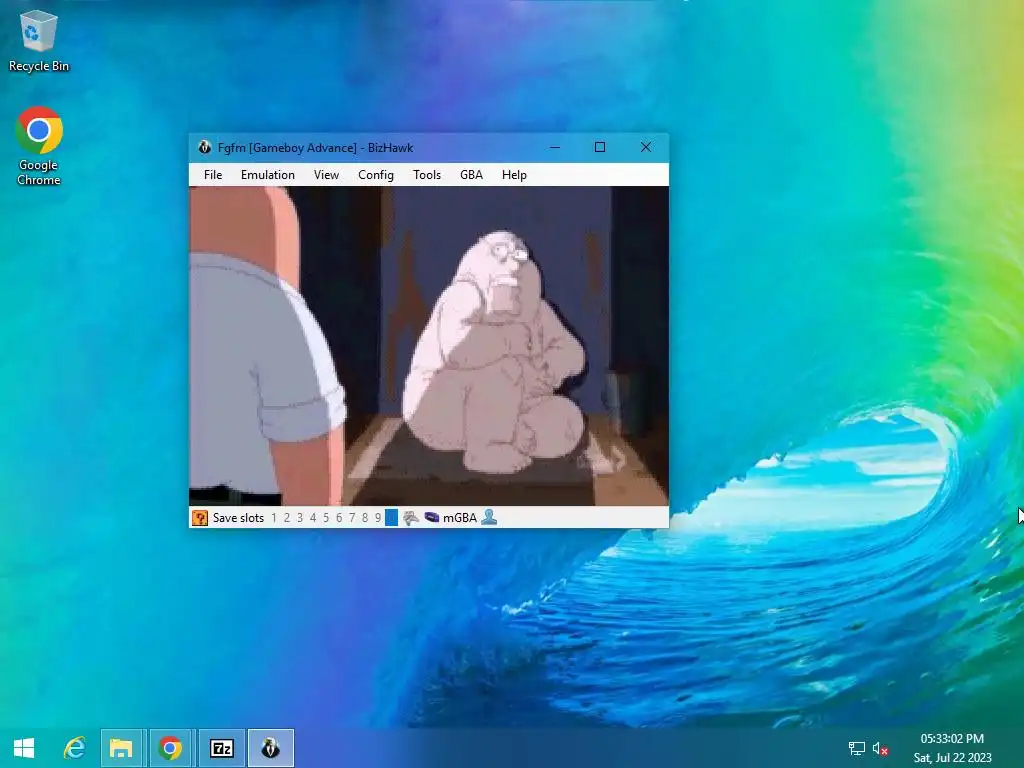Select the Google Chrome desktop shortcut
This screenshot has height=768, width=1024.
[x=39, y=146]
